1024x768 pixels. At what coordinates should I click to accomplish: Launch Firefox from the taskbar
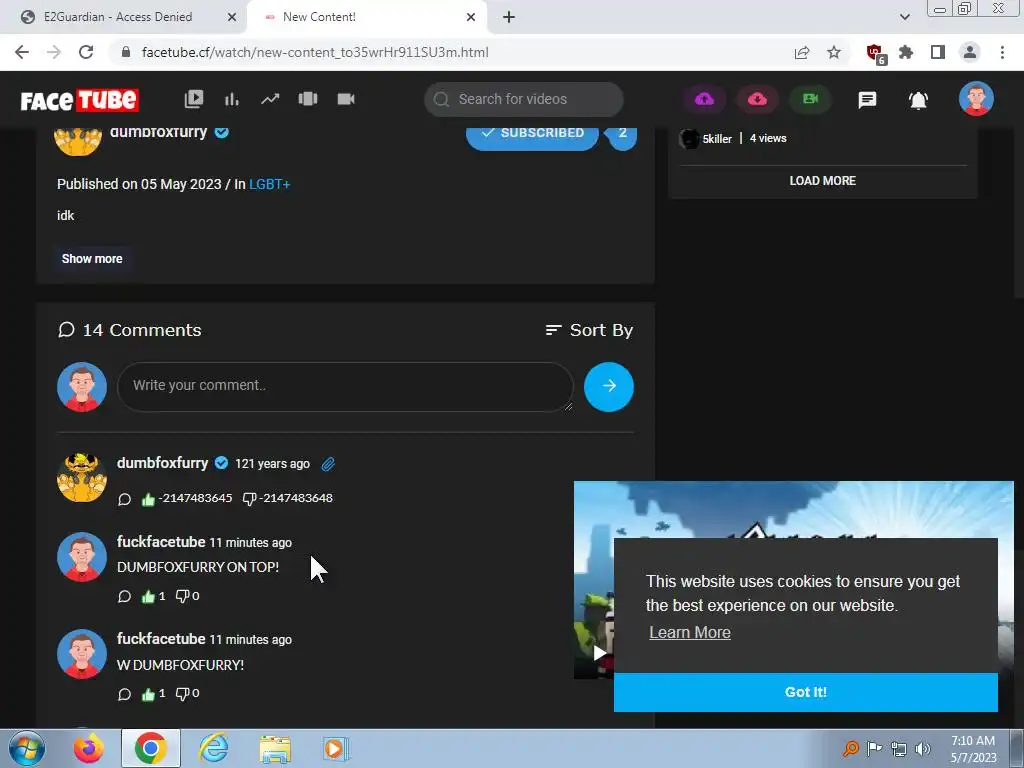(88, 748)
